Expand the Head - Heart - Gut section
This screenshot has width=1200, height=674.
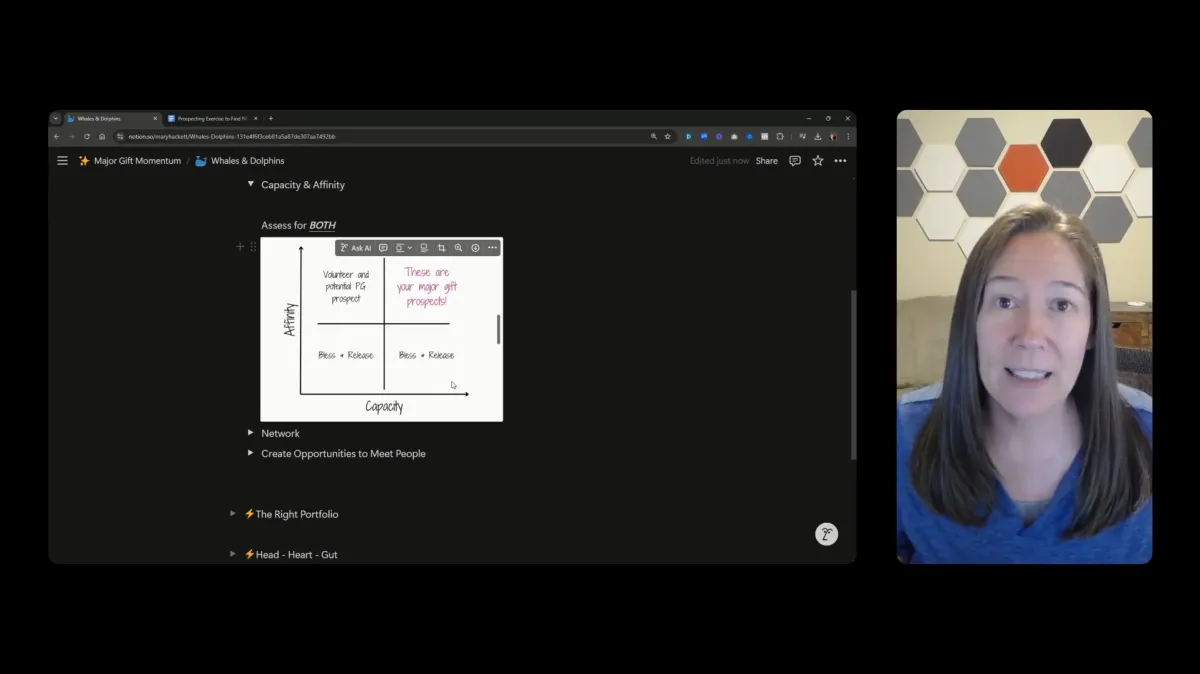233,553
